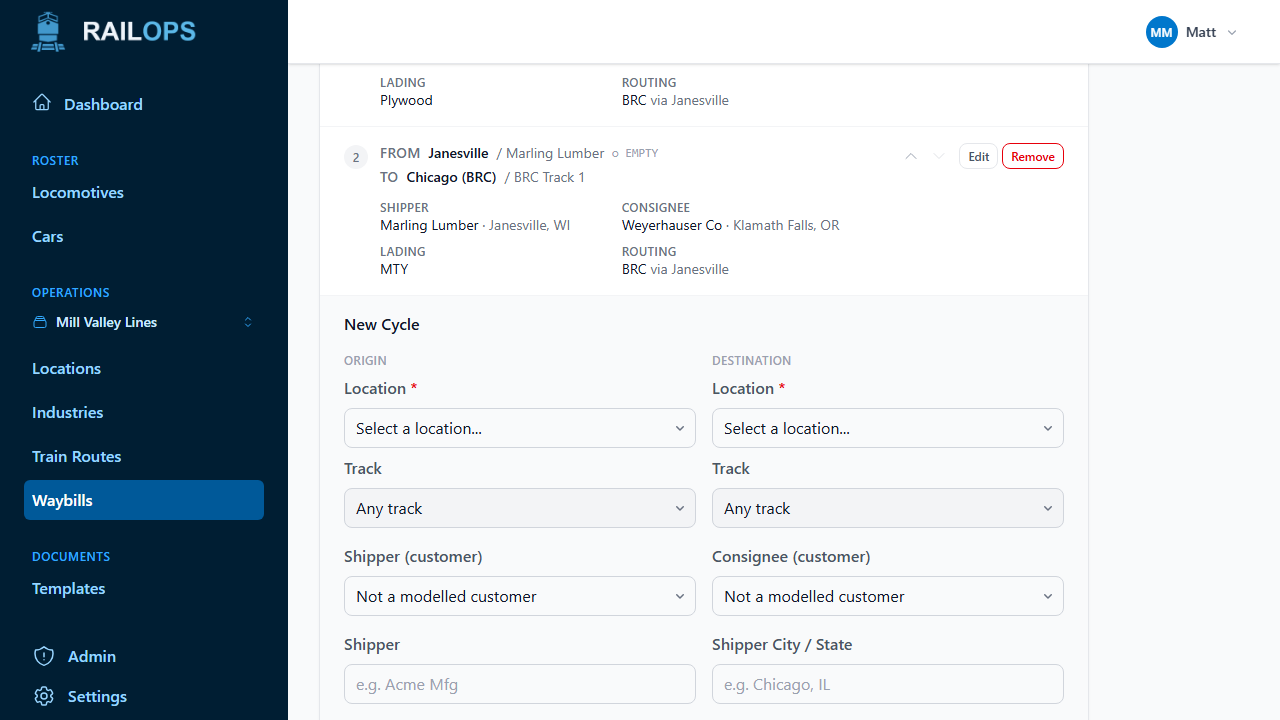Go to Dashboard in the sidebar
This screenshot has height=720, width=1280.
point(144,104)
